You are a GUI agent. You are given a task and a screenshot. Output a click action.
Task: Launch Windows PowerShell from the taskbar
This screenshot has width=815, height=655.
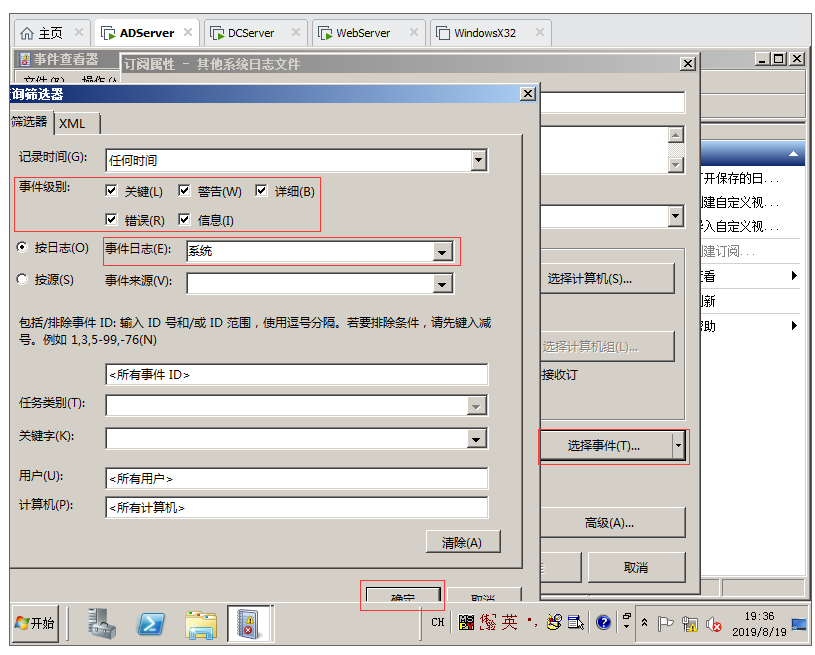[152, 624]
